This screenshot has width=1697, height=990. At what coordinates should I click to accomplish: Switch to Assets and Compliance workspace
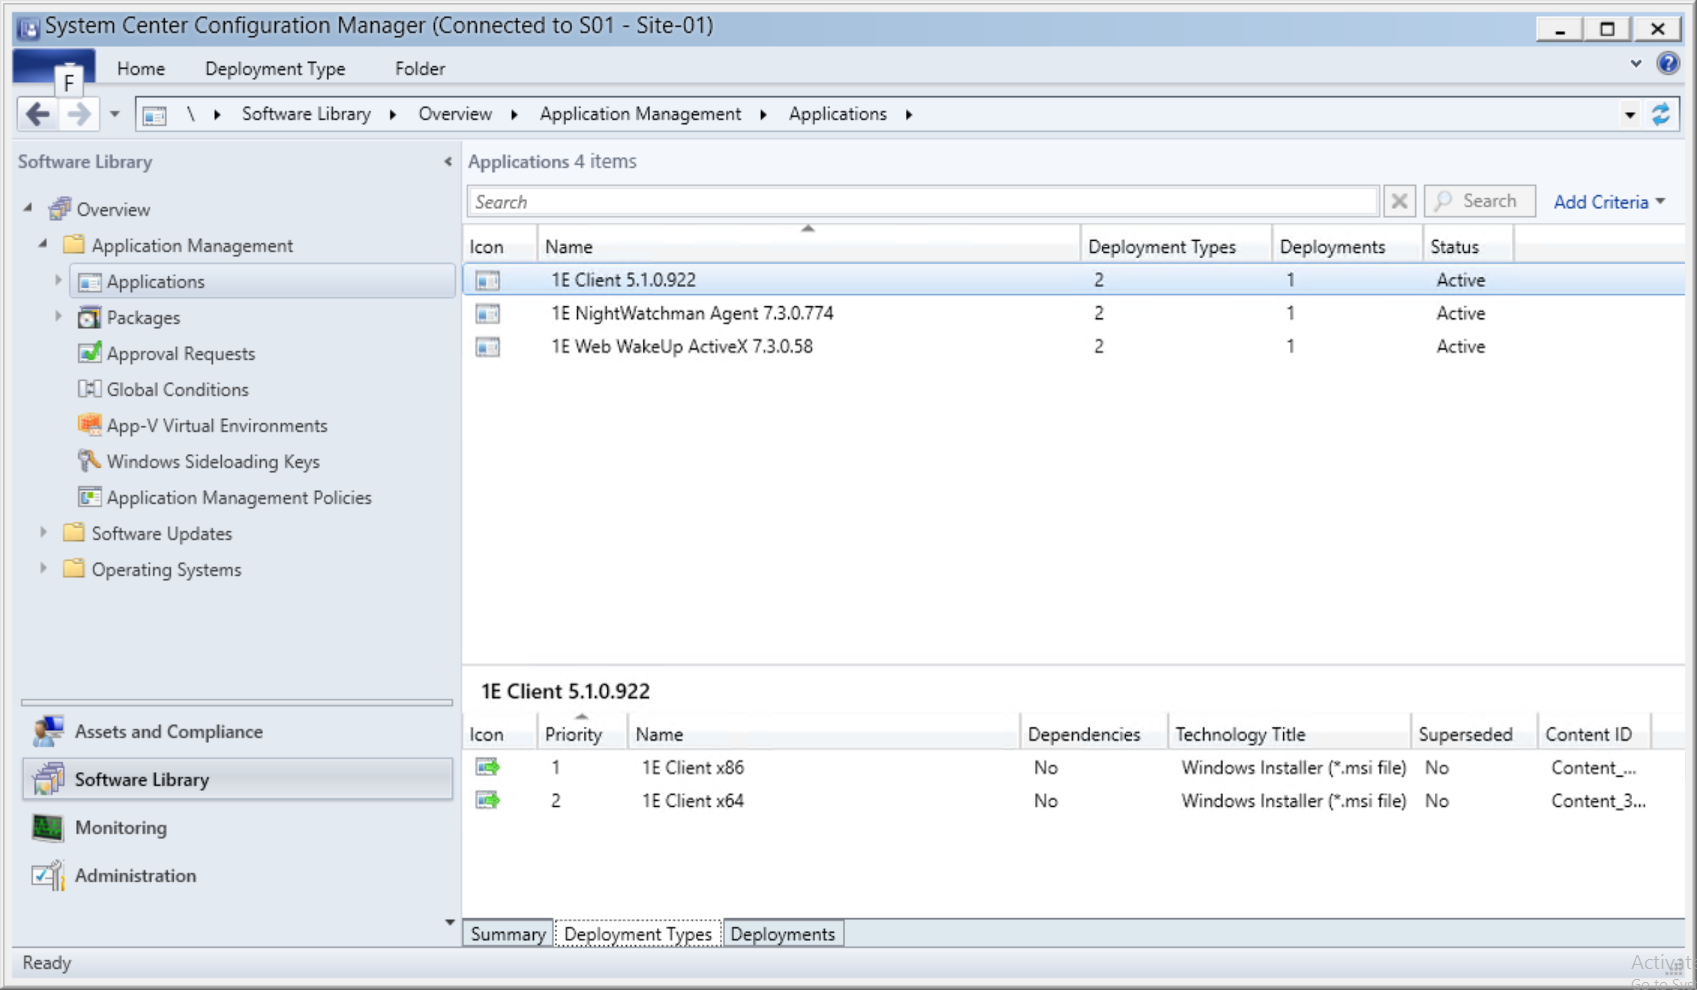point(168,732)
